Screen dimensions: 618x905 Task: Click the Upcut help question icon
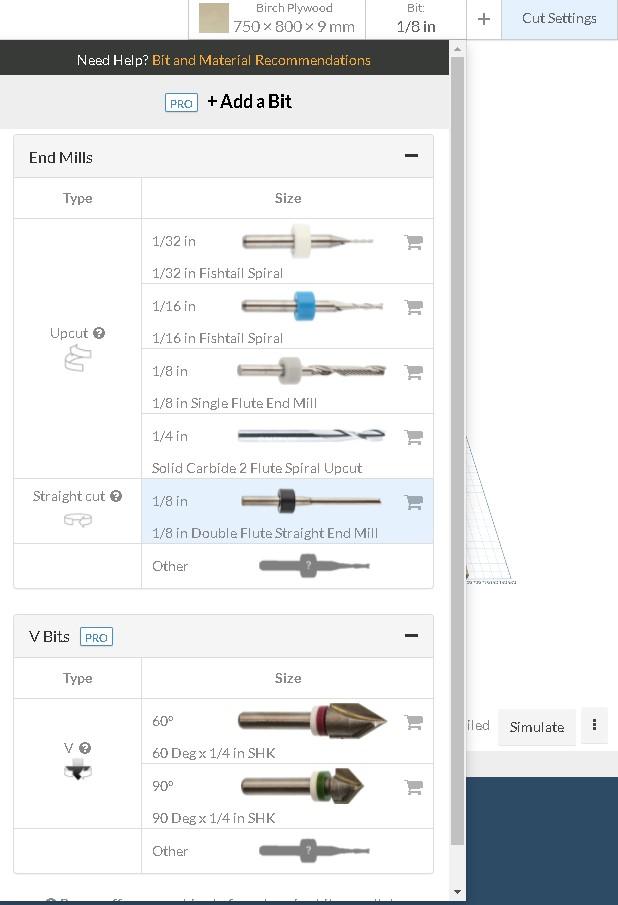99,333
